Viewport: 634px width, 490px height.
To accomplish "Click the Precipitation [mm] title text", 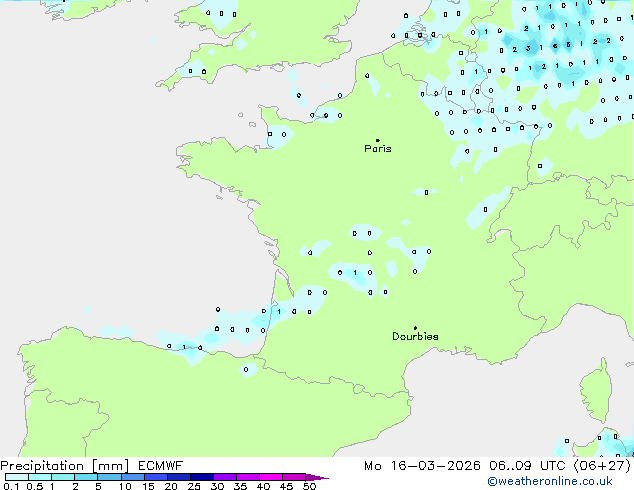I will coord(64,466).
